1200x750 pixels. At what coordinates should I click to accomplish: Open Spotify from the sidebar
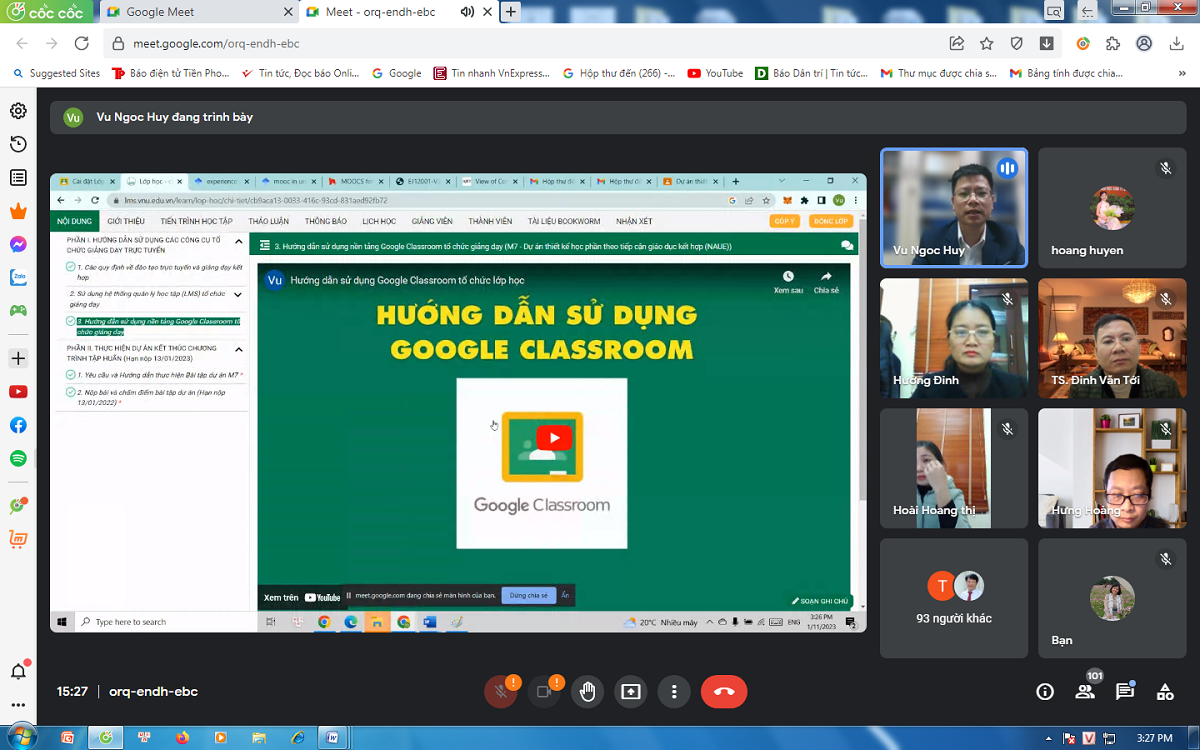click(x=18, y=458)
